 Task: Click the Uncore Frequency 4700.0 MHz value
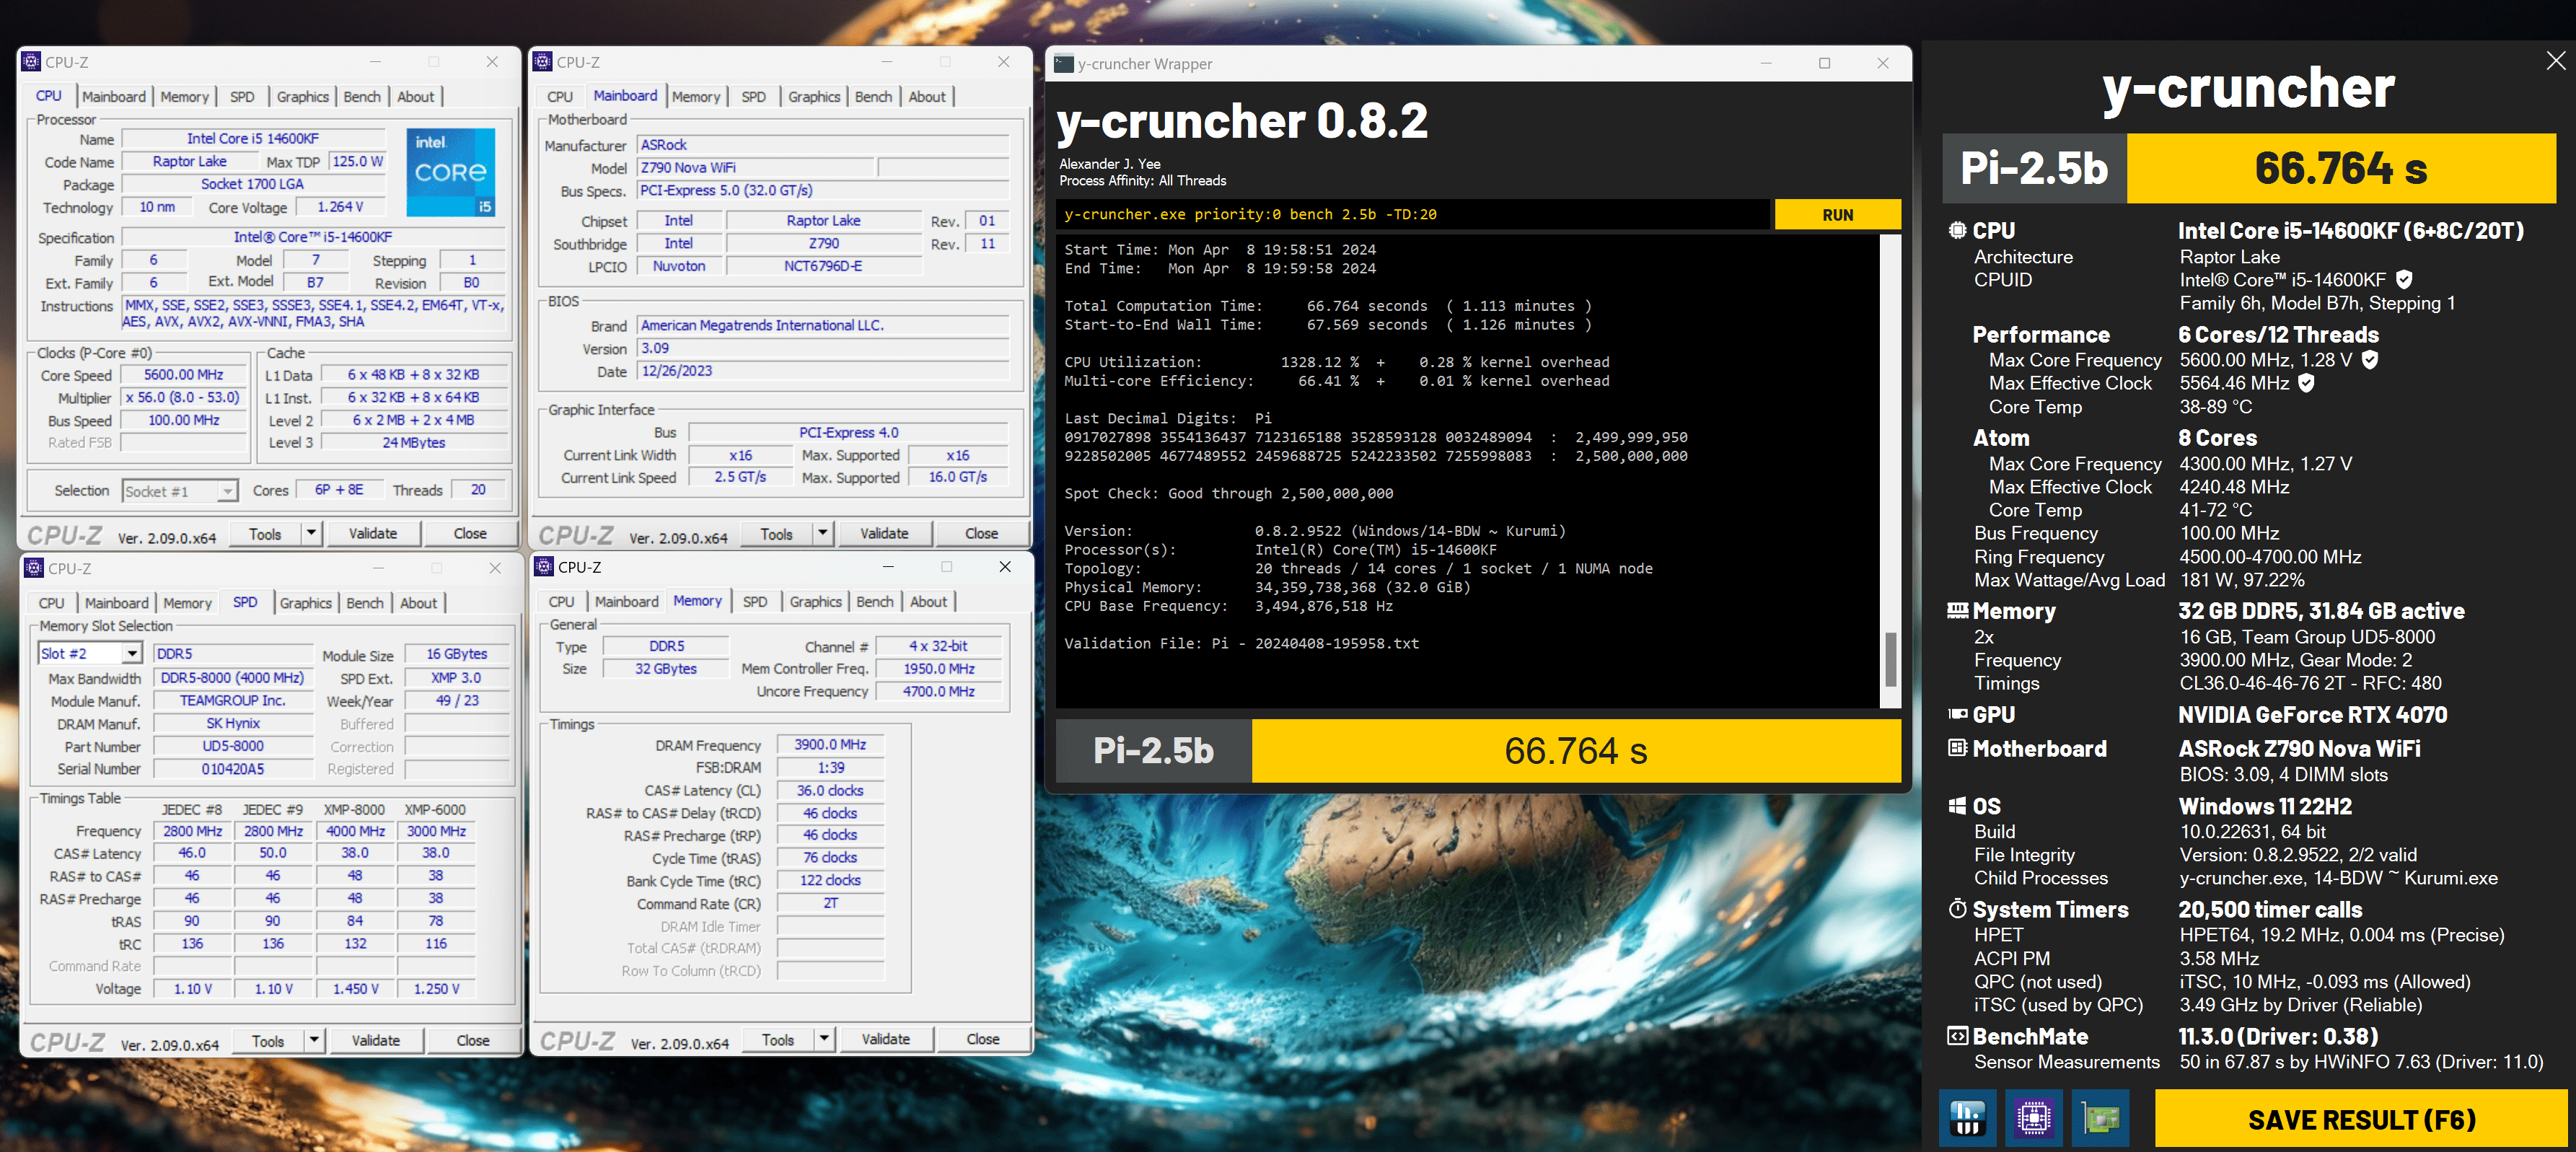(939, 692)
